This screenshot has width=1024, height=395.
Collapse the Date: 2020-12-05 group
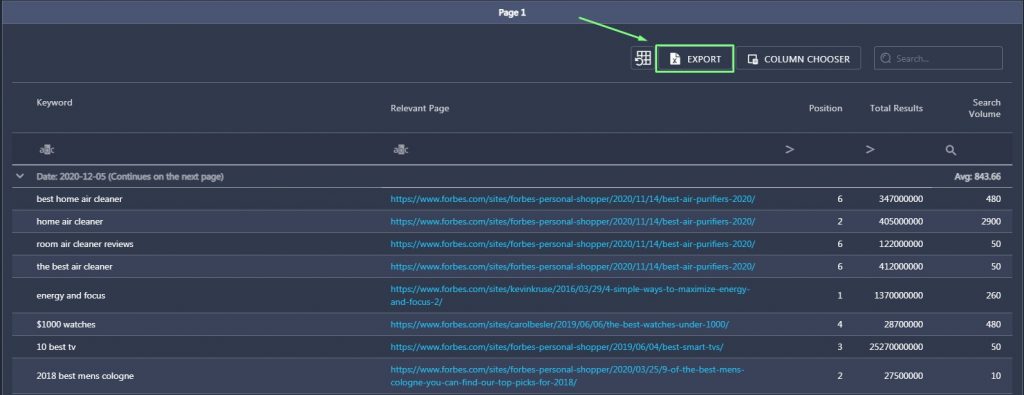(20, 176)
